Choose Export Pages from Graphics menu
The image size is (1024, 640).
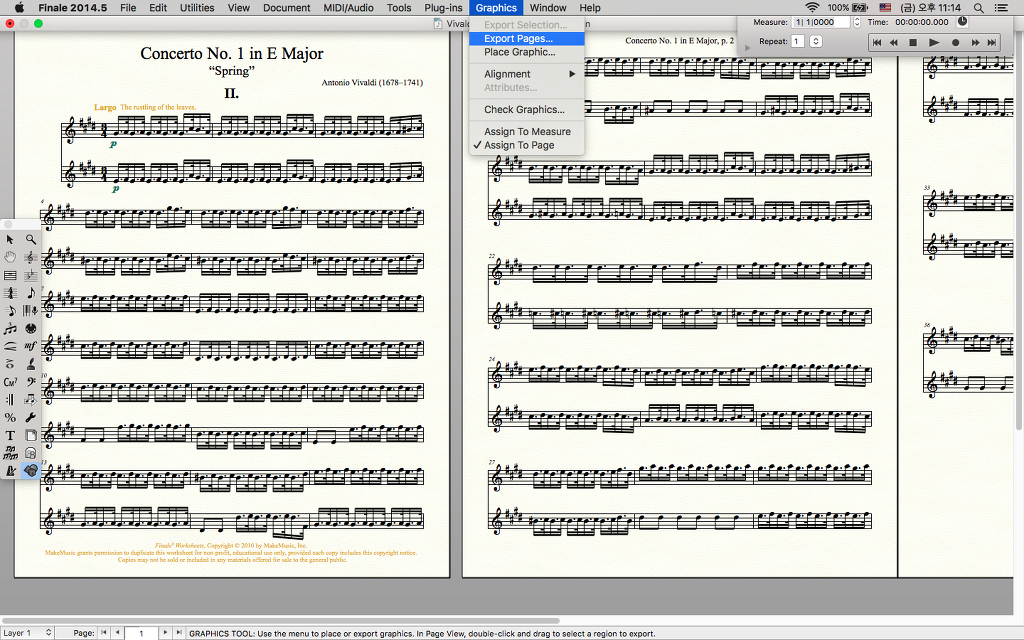pos(517,38)
